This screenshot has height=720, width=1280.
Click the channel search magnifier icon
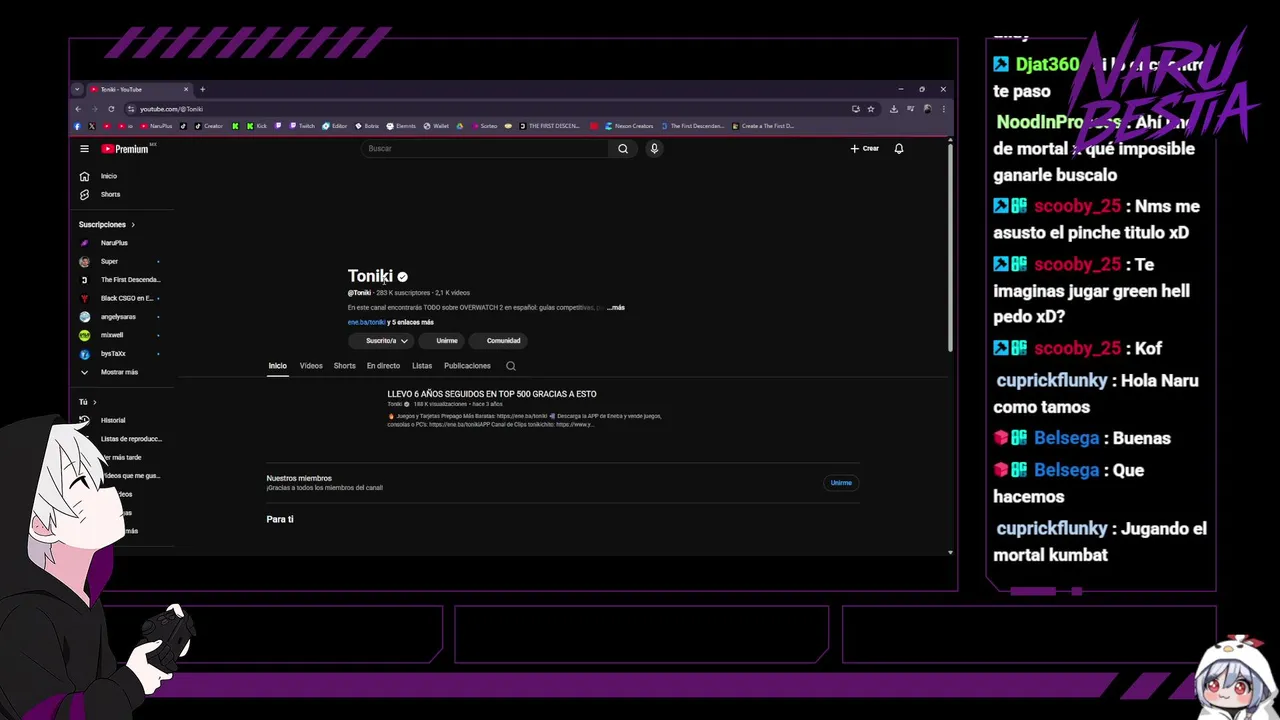click(x=511, y=366)
